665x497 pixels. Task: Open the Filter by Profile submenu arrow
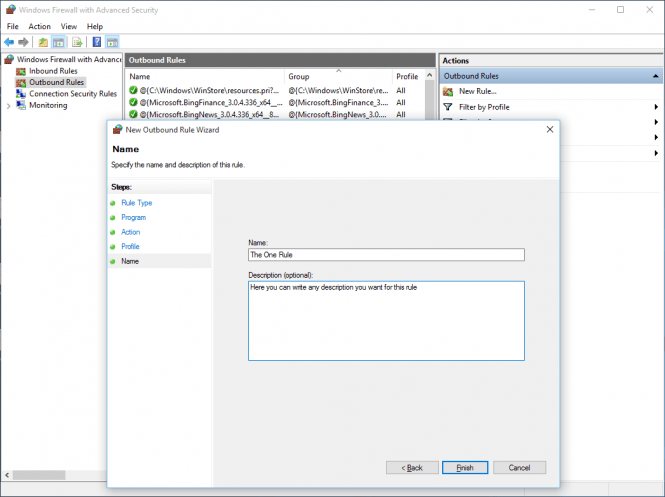click(656, 107)
